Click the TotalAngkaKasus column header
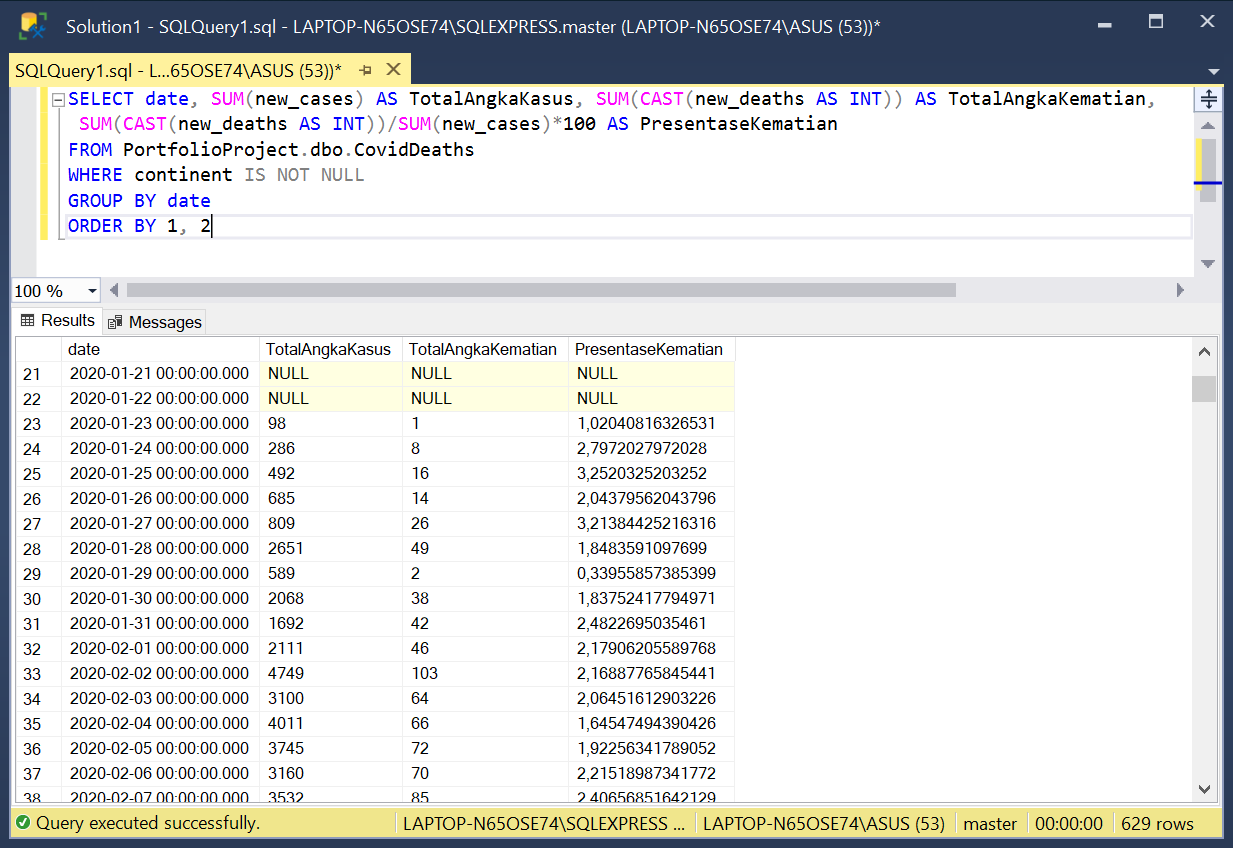Image resolution: width=1233 pixels, height=848 pixels. tap(330, 349)
